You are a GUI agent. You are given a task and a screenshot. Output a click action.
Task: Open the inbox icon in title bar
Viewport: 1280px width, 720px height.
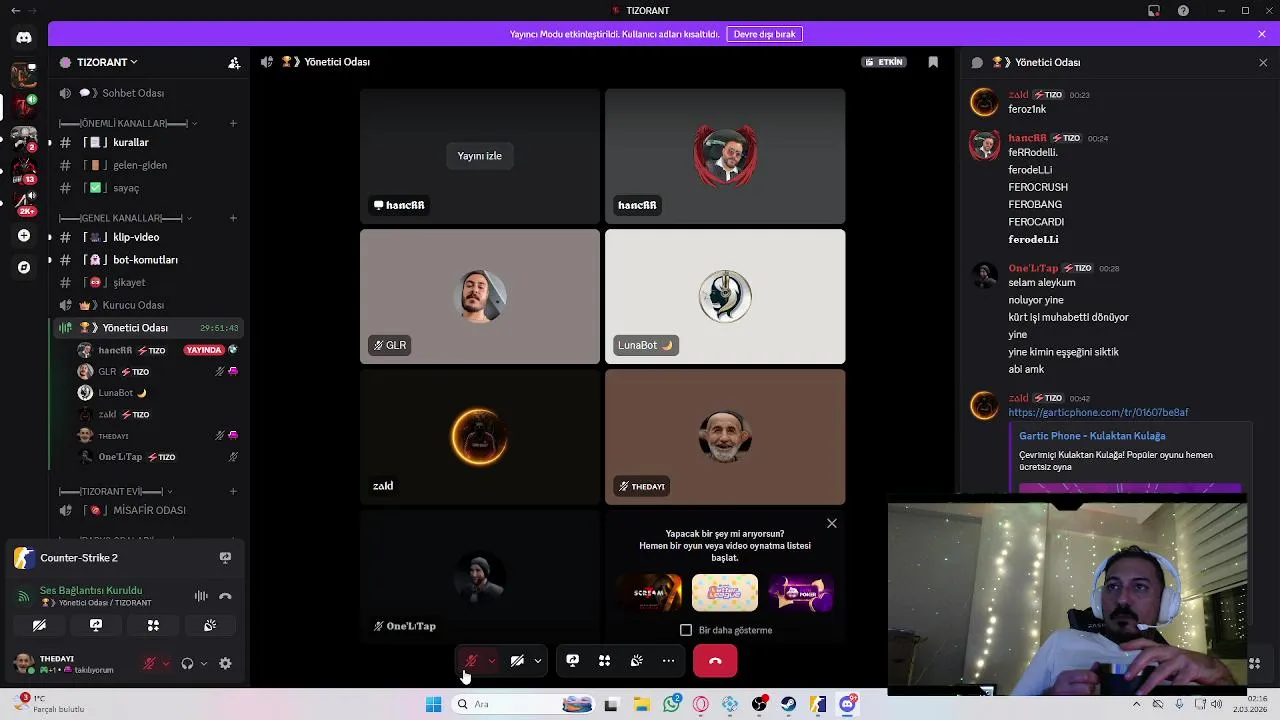[1154, 10]
